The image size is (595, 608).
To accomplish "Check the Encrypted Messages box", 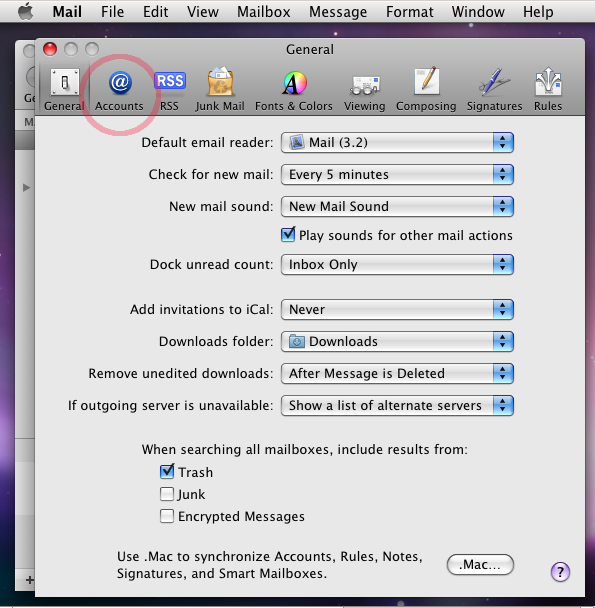I will [167, 516].
